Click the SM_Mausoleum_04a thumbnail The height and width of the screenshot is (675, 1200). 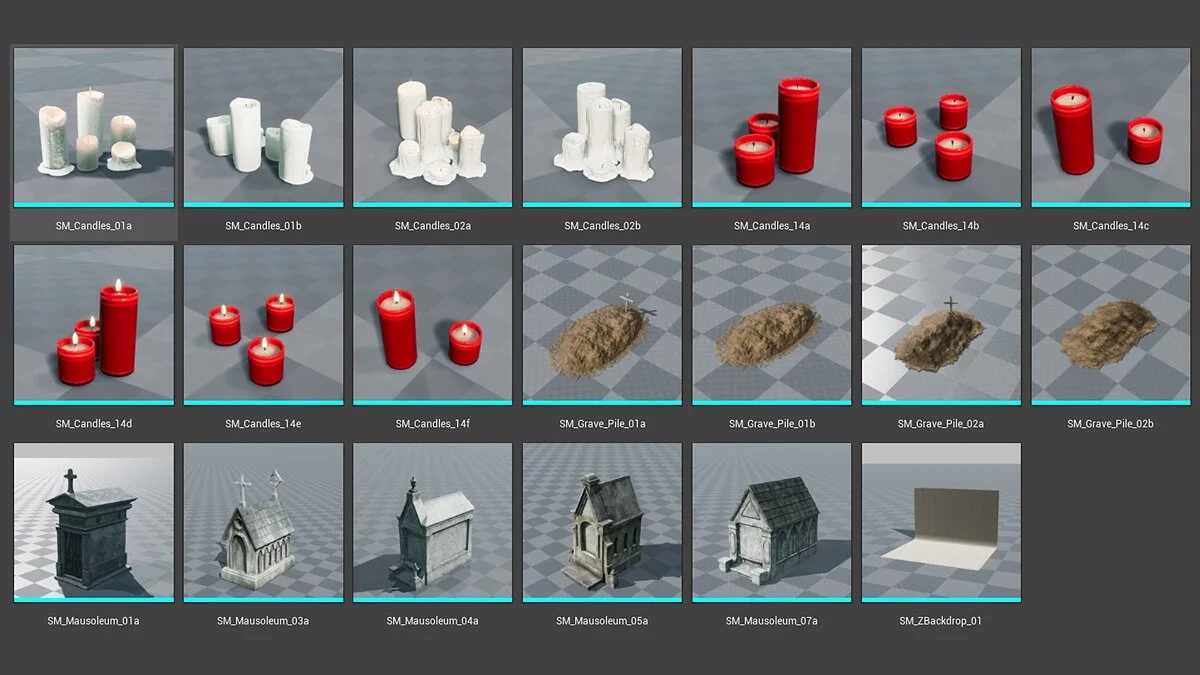433,521
